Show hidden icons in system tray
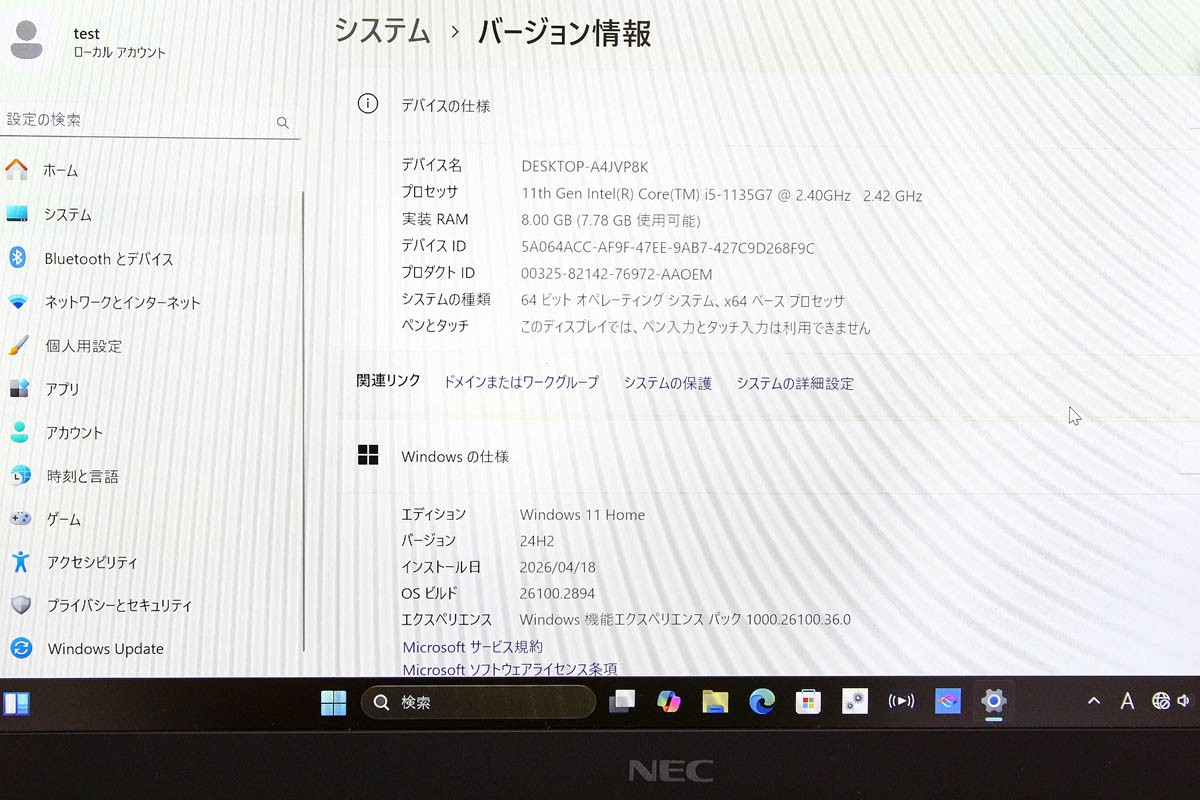Screen dimensions: 1200x800 [1094, 701]
